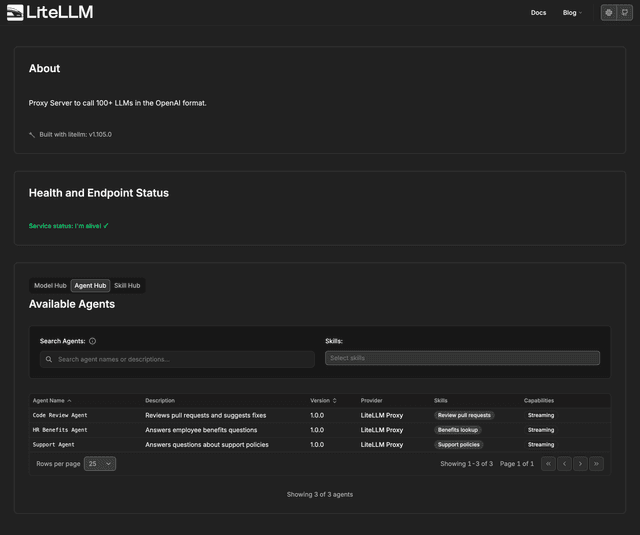Click the Support policies skill tag

coord(458,445)
